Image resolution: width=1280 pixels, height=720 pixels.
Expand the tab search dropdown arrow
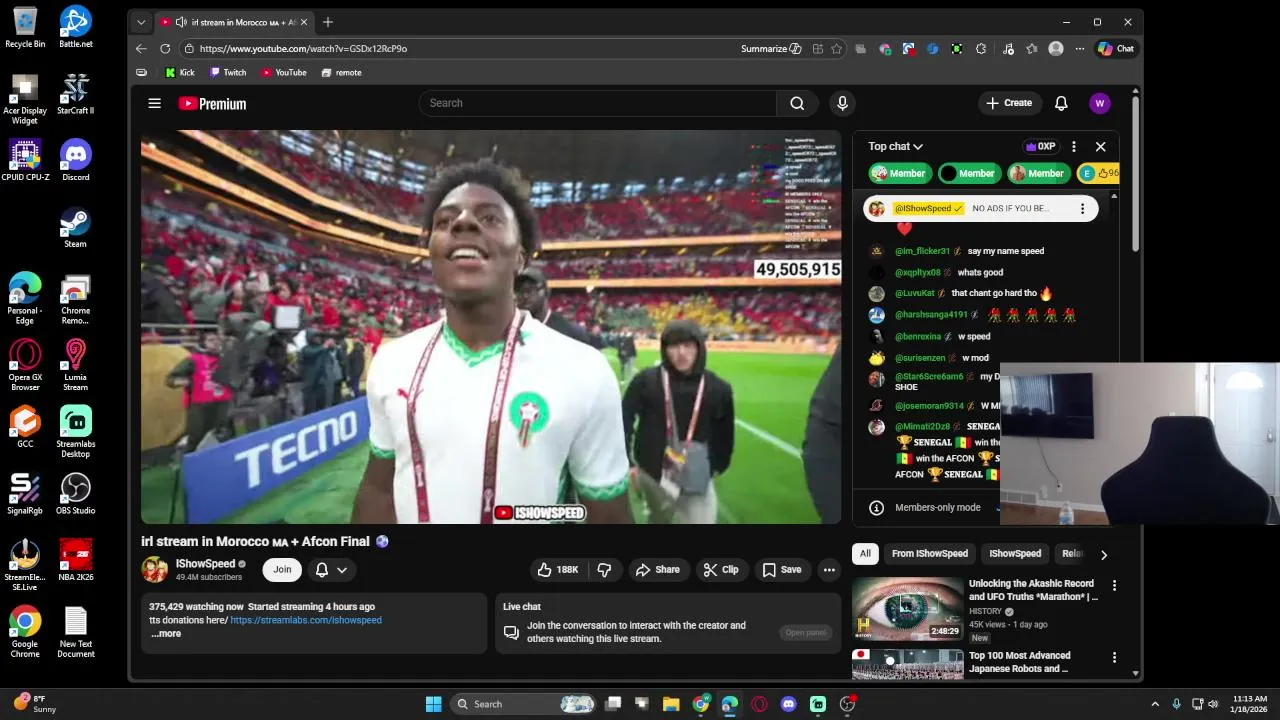coord(141,22)
